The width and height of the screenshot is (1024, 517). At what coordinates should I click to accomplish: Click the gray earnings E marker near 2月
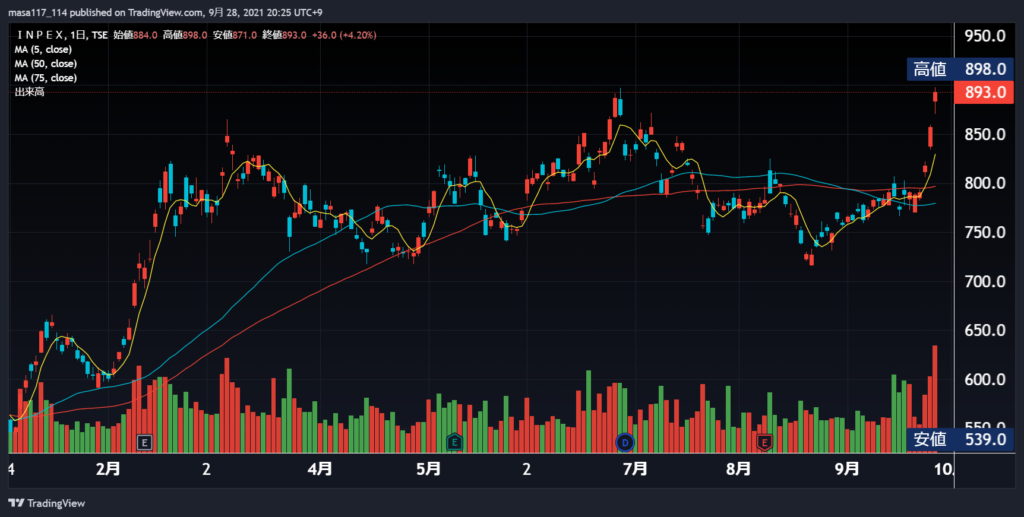145,443
